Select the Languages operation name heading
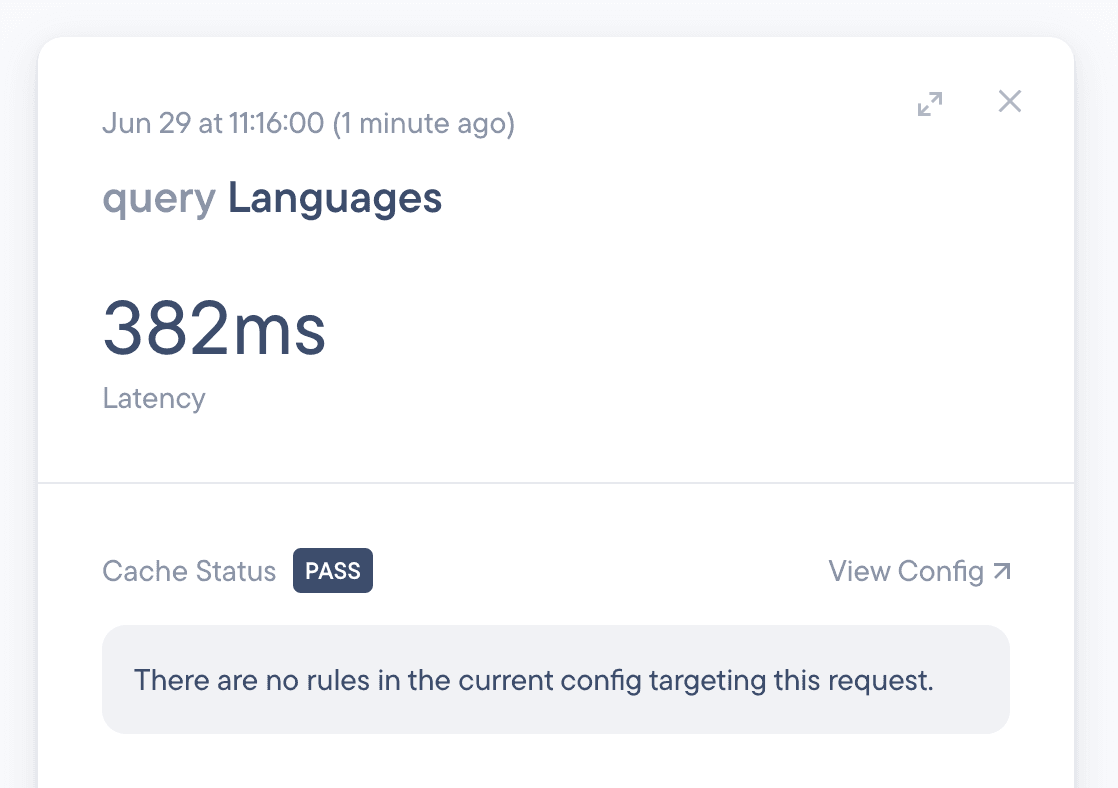This screenshot has height=788, width=1118. [x=334, y=198]
